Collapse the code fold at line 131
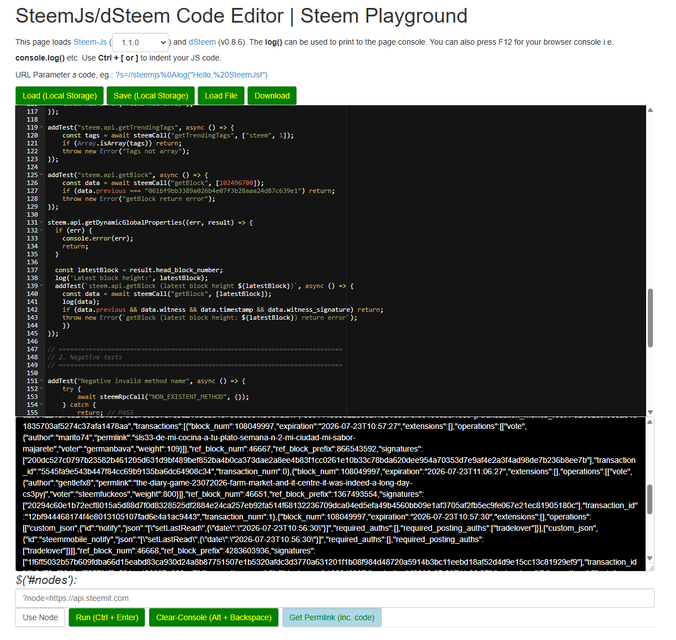Screen dimensions: 676x640 point(41,223)
